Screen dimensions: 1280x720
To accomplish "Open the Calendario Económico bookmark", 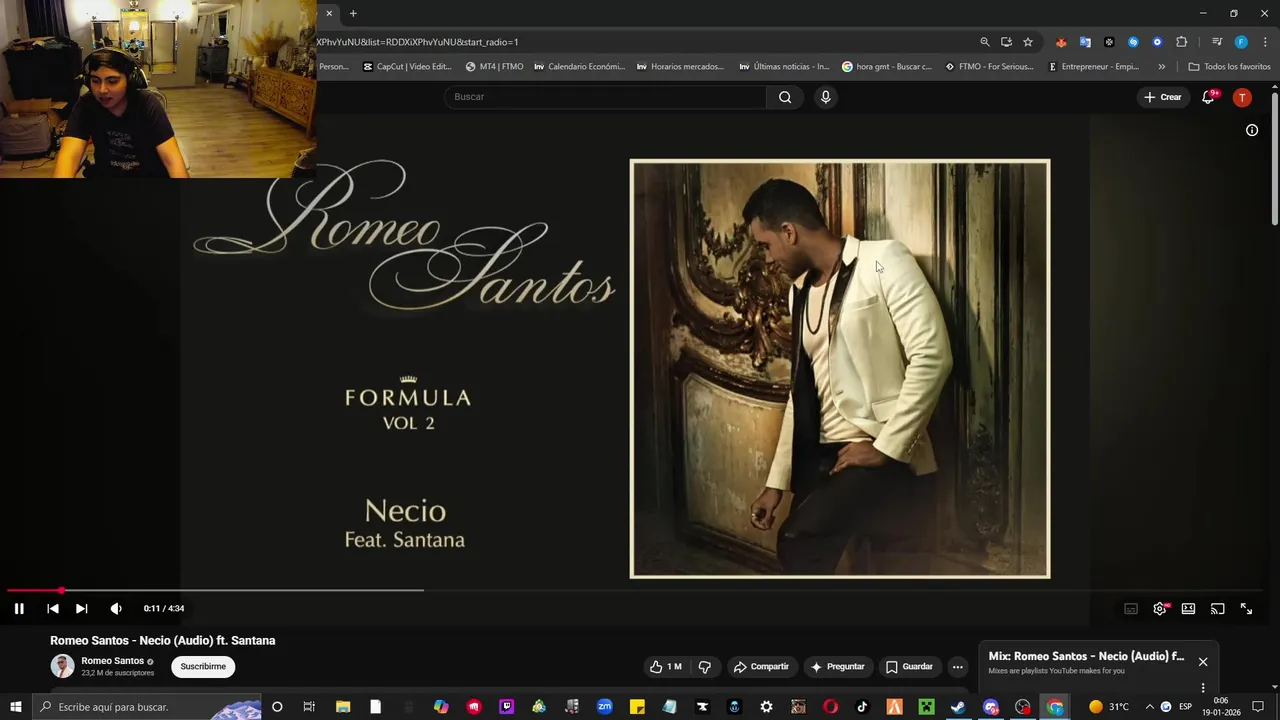I will [x=580, y=67].
